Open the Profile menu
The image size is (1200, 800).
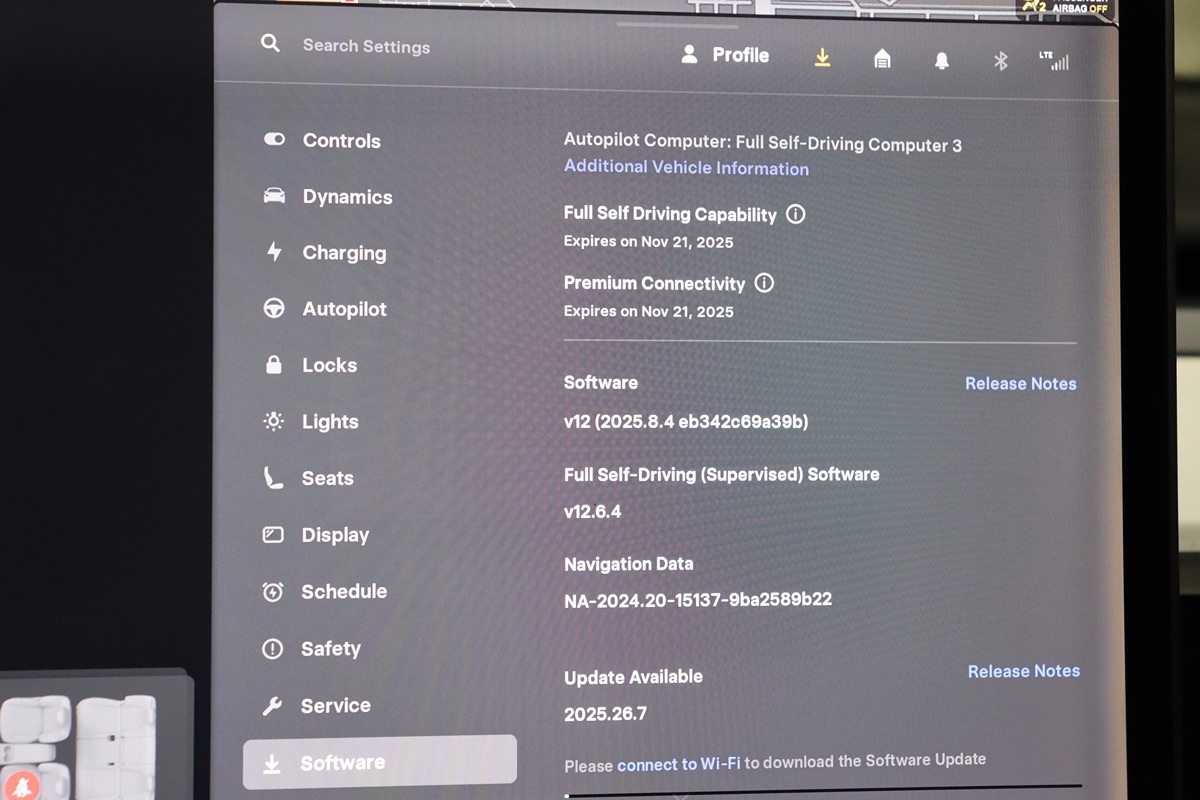[x=725, y=55]
